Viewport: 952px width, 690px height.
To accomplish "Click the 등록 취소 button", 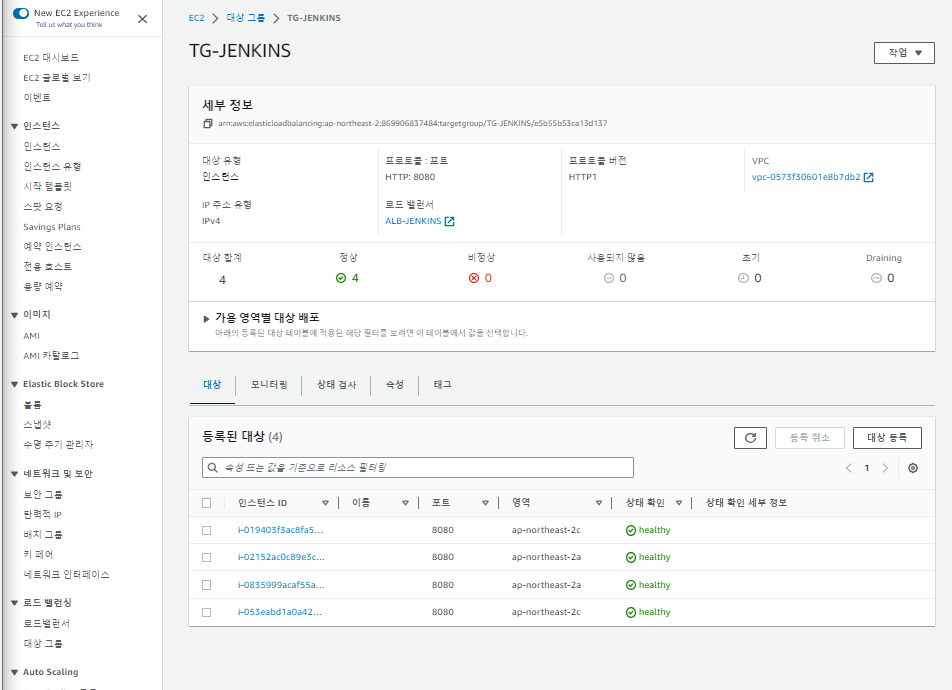I will (x=809, y=438).
